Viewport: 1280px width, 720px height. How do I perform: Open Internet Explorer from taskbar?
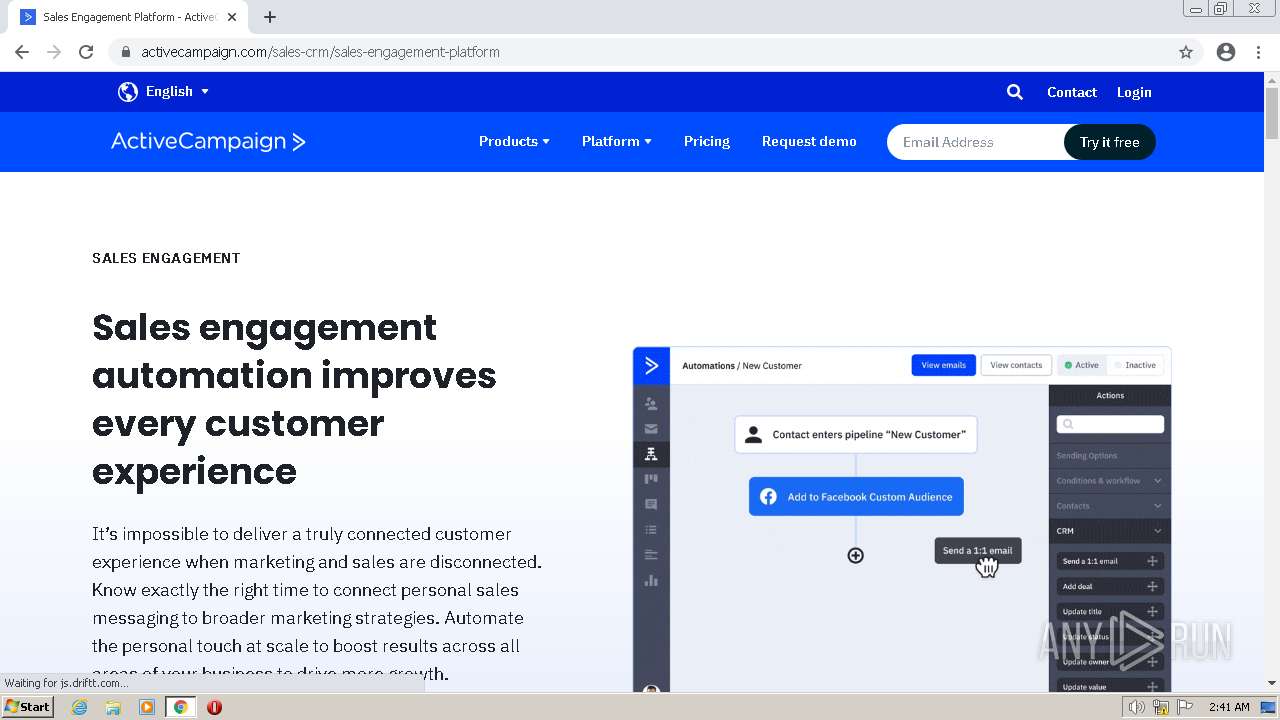[80, 707]
